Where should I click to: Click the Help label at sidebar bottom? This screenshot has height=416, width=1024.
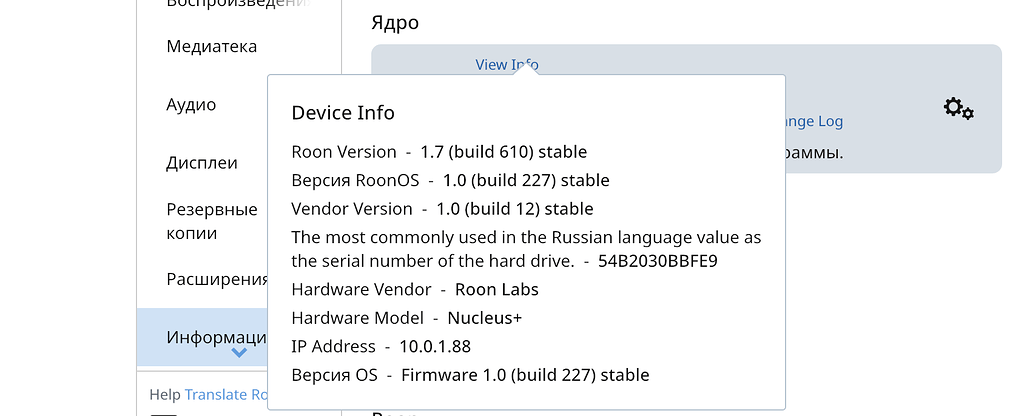tap(164, 395)
